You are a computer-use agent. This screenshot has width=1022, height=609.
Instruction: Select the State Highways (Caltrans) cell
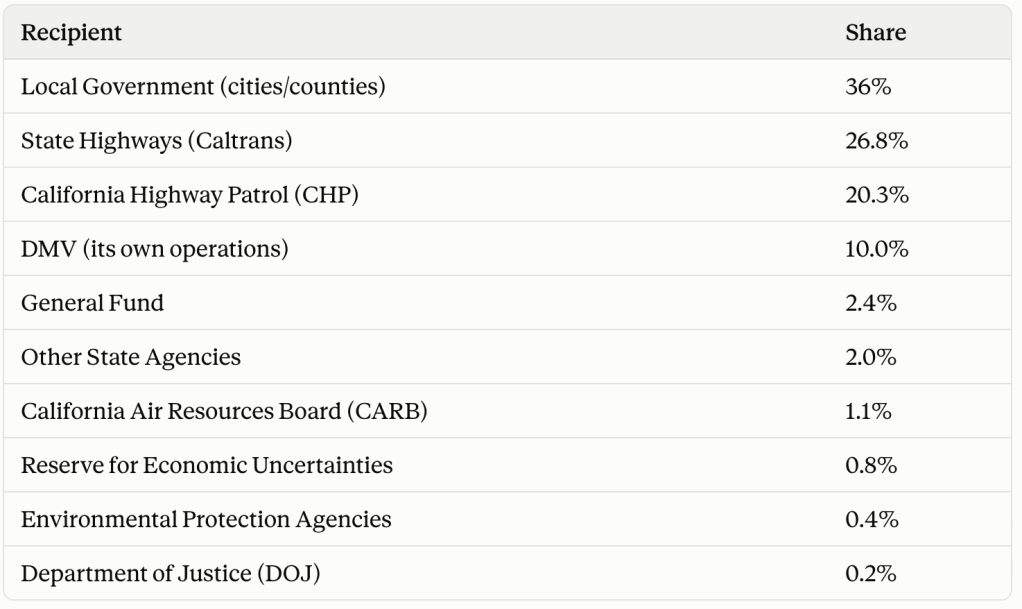(156, 141)
